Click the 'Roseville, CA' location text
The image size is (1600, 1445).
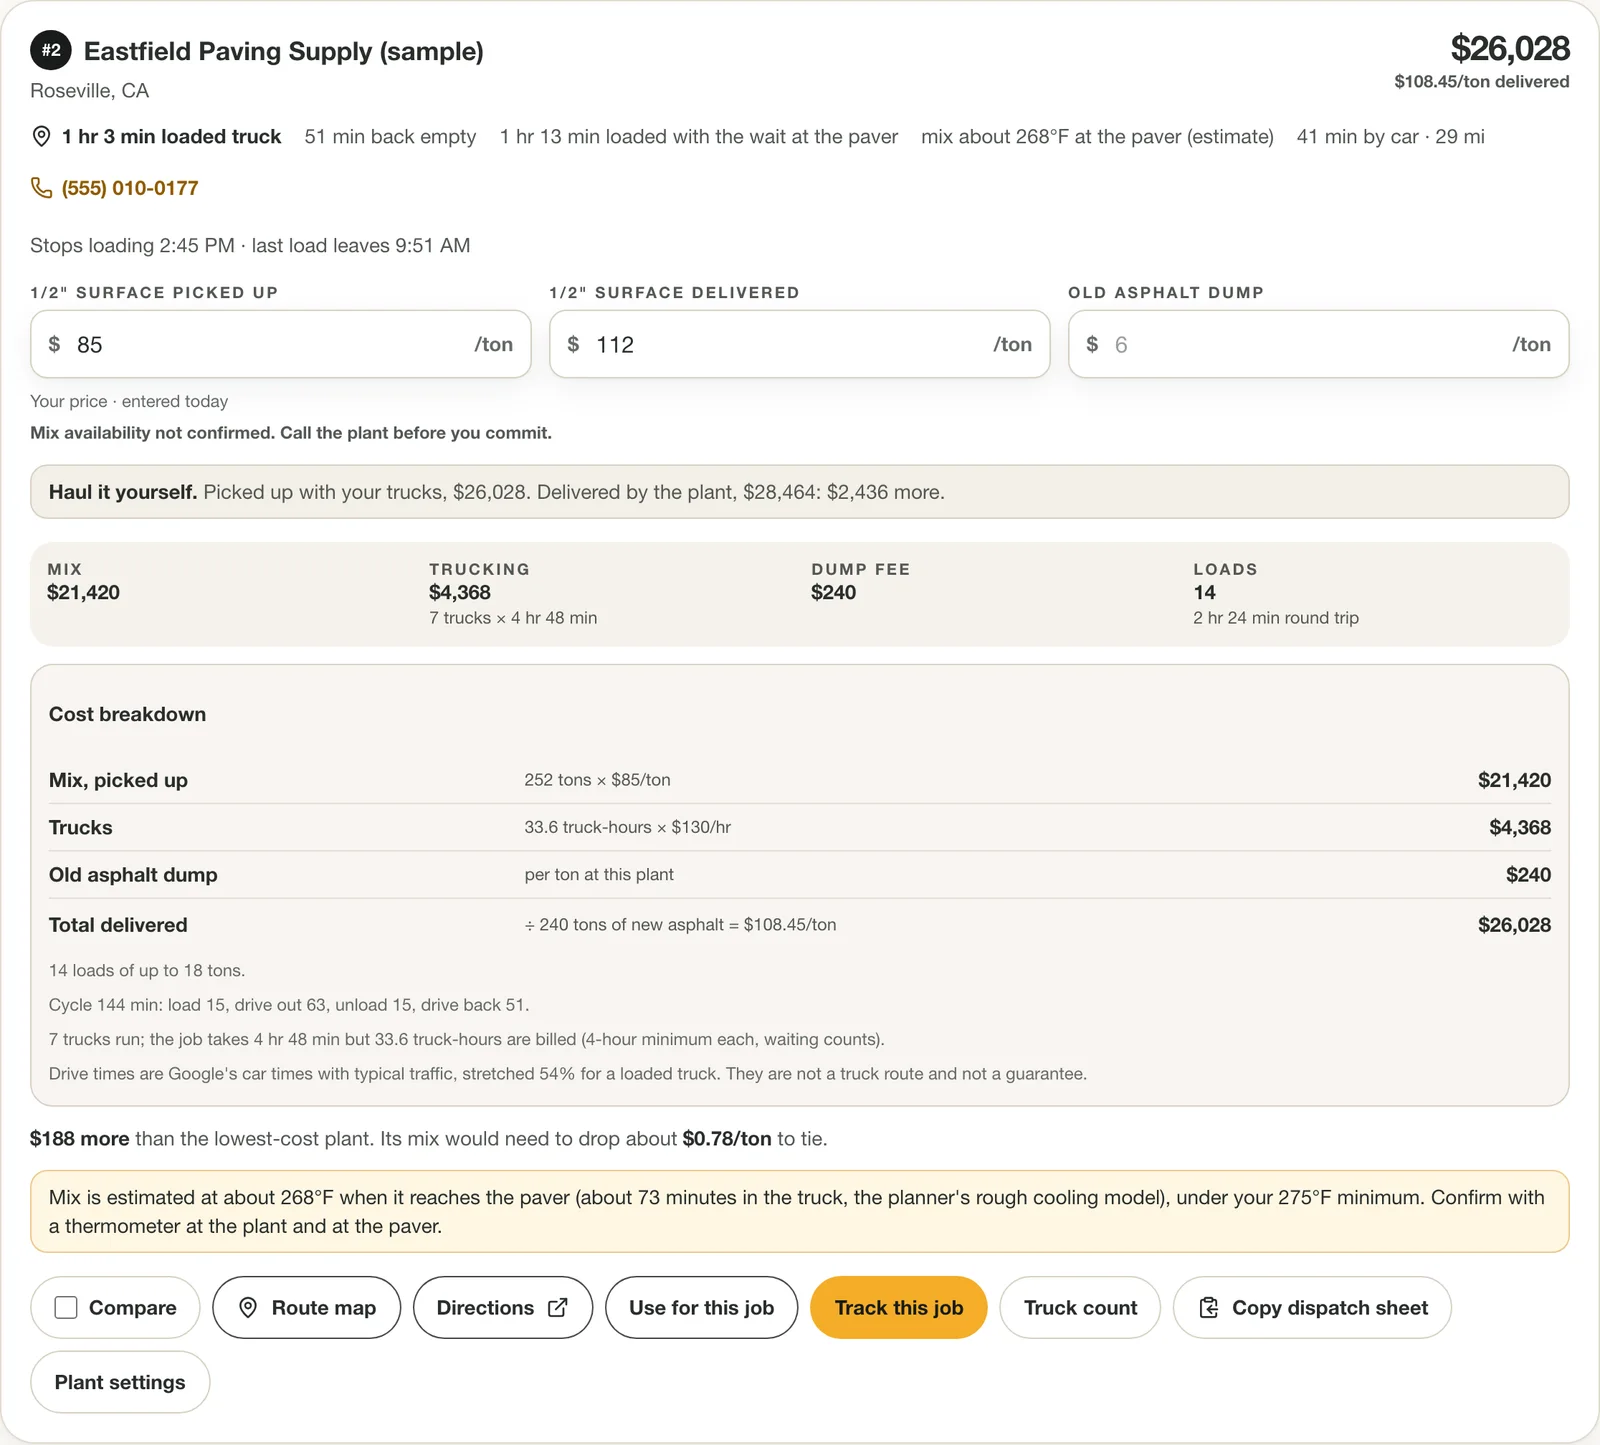(90, 91)
